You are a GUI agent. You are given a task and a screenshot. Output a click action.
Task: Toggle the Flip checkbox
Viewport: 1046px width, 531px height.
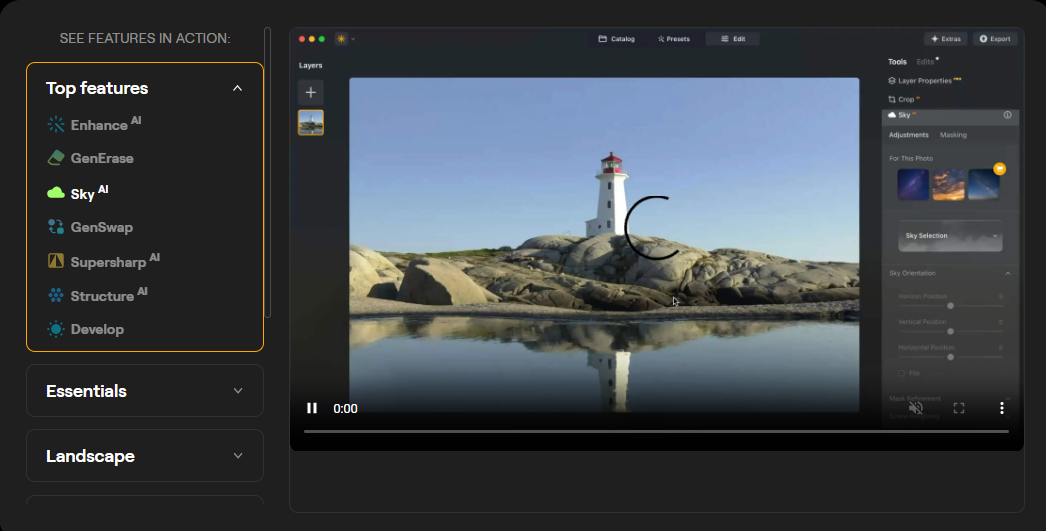coord(901,373)
